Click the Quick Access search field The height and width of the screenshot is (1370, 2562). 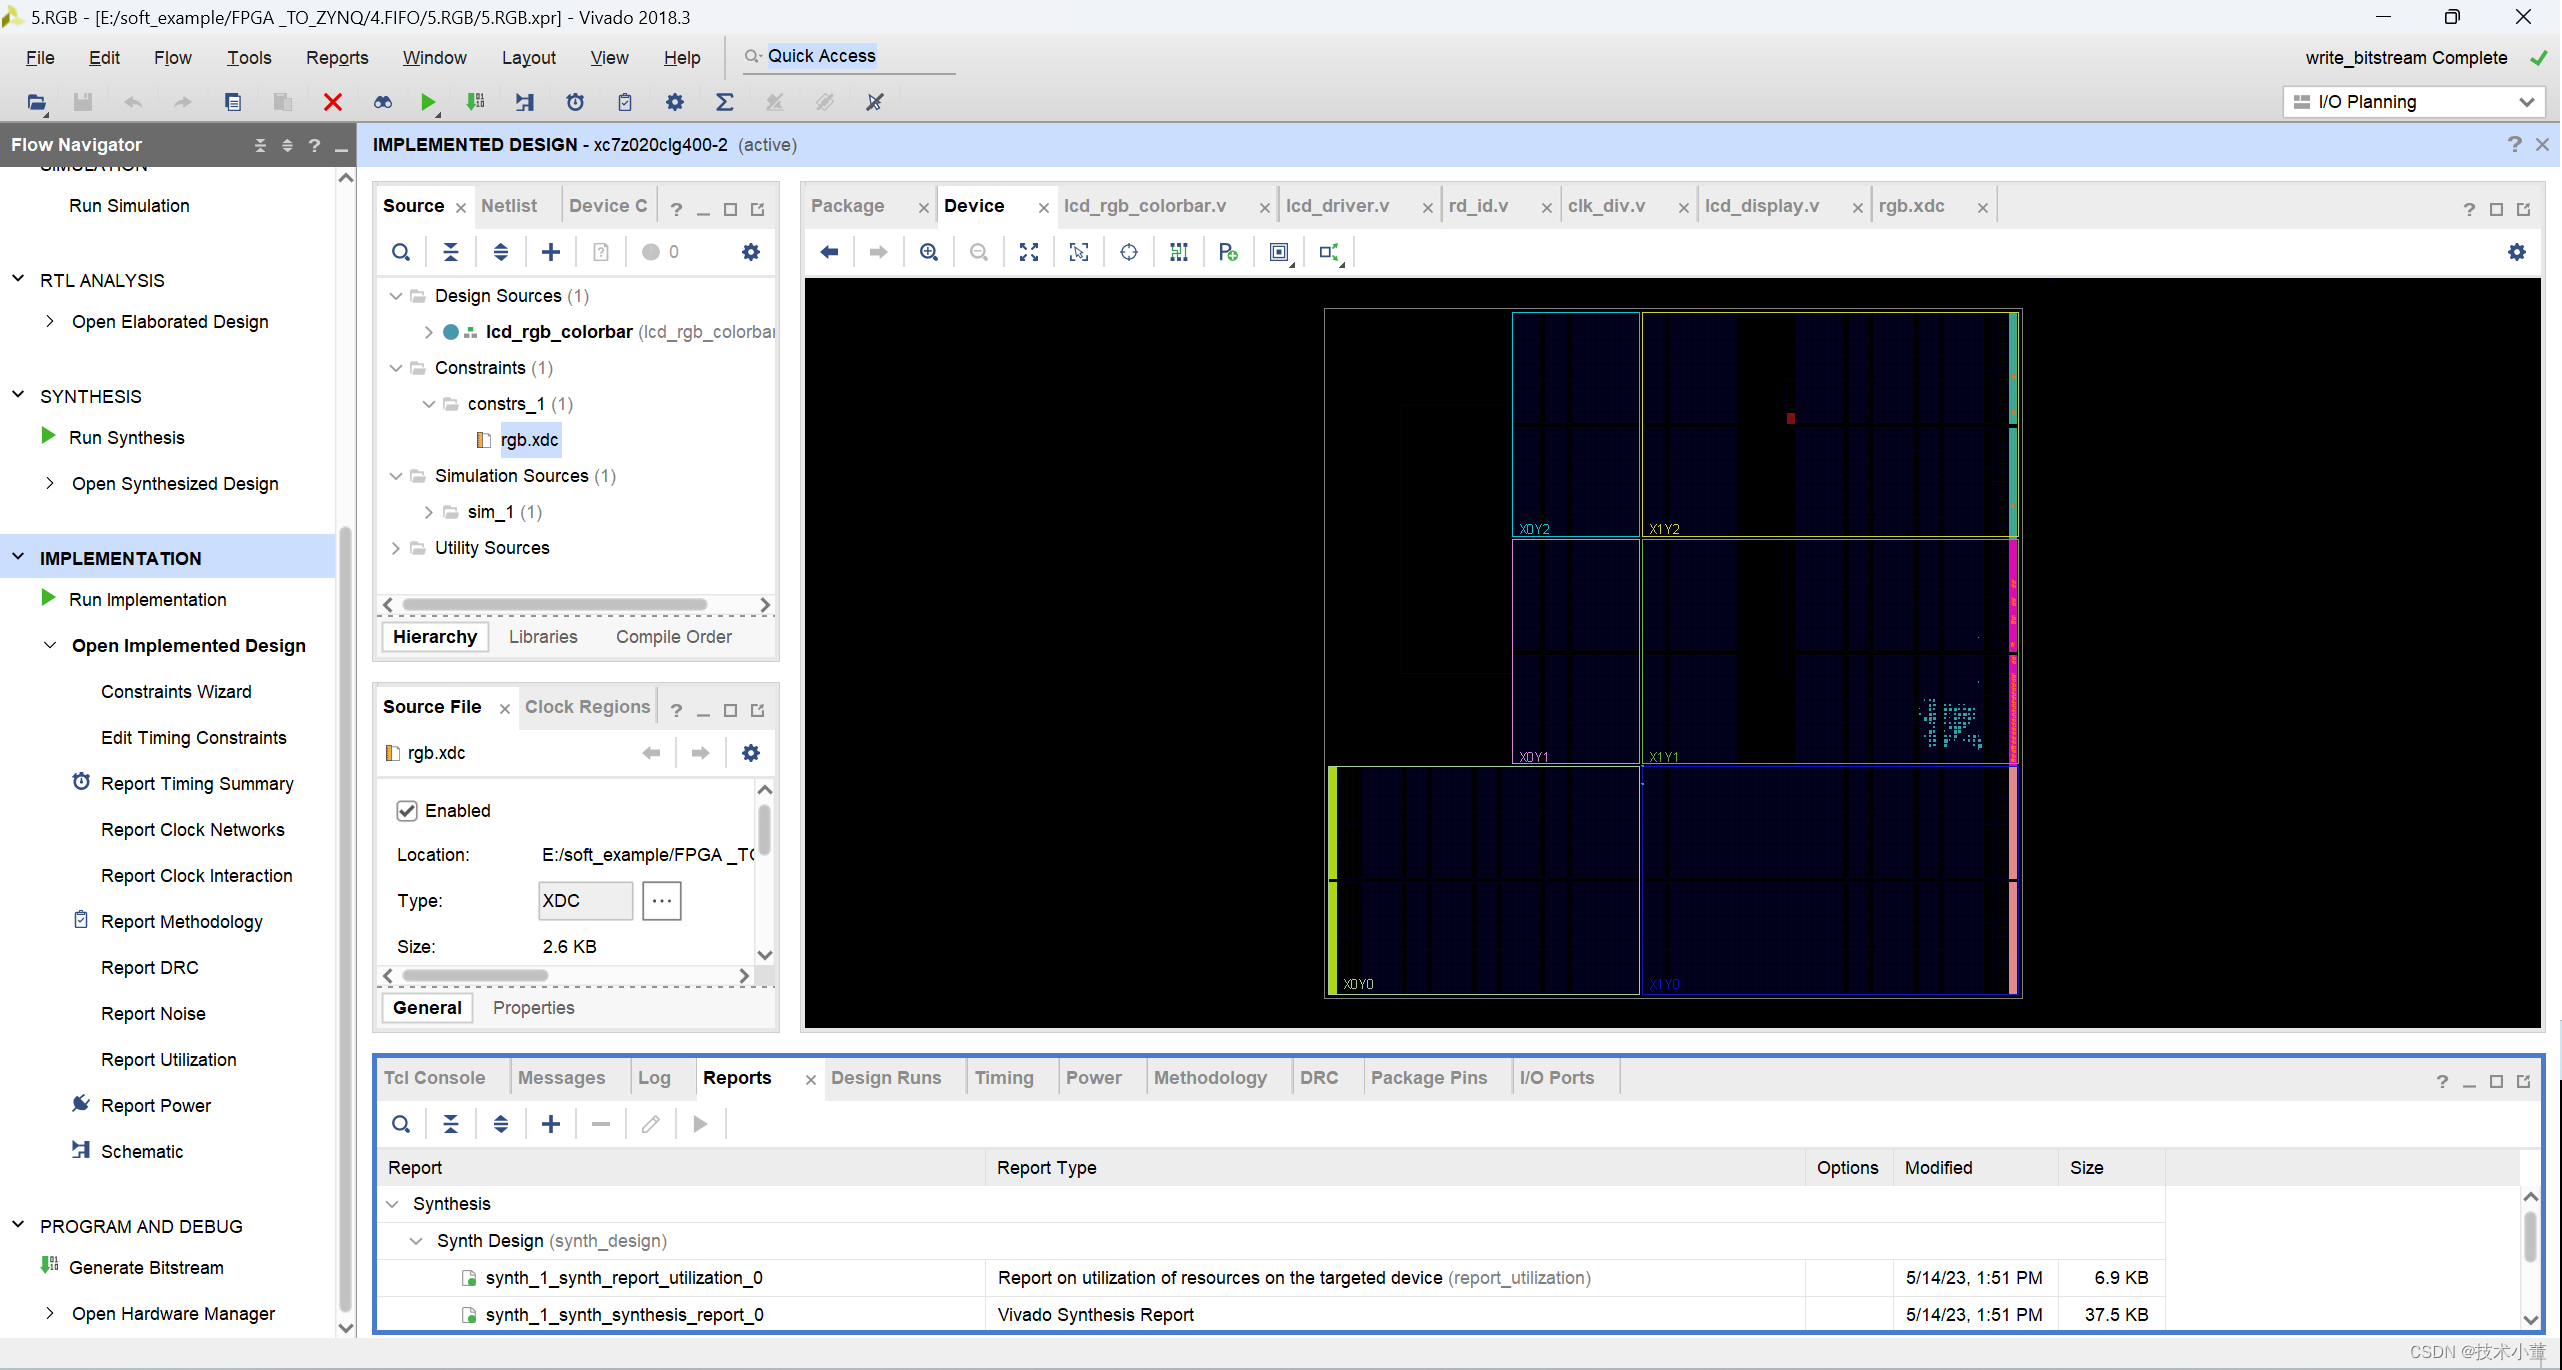tap(849, 57)
